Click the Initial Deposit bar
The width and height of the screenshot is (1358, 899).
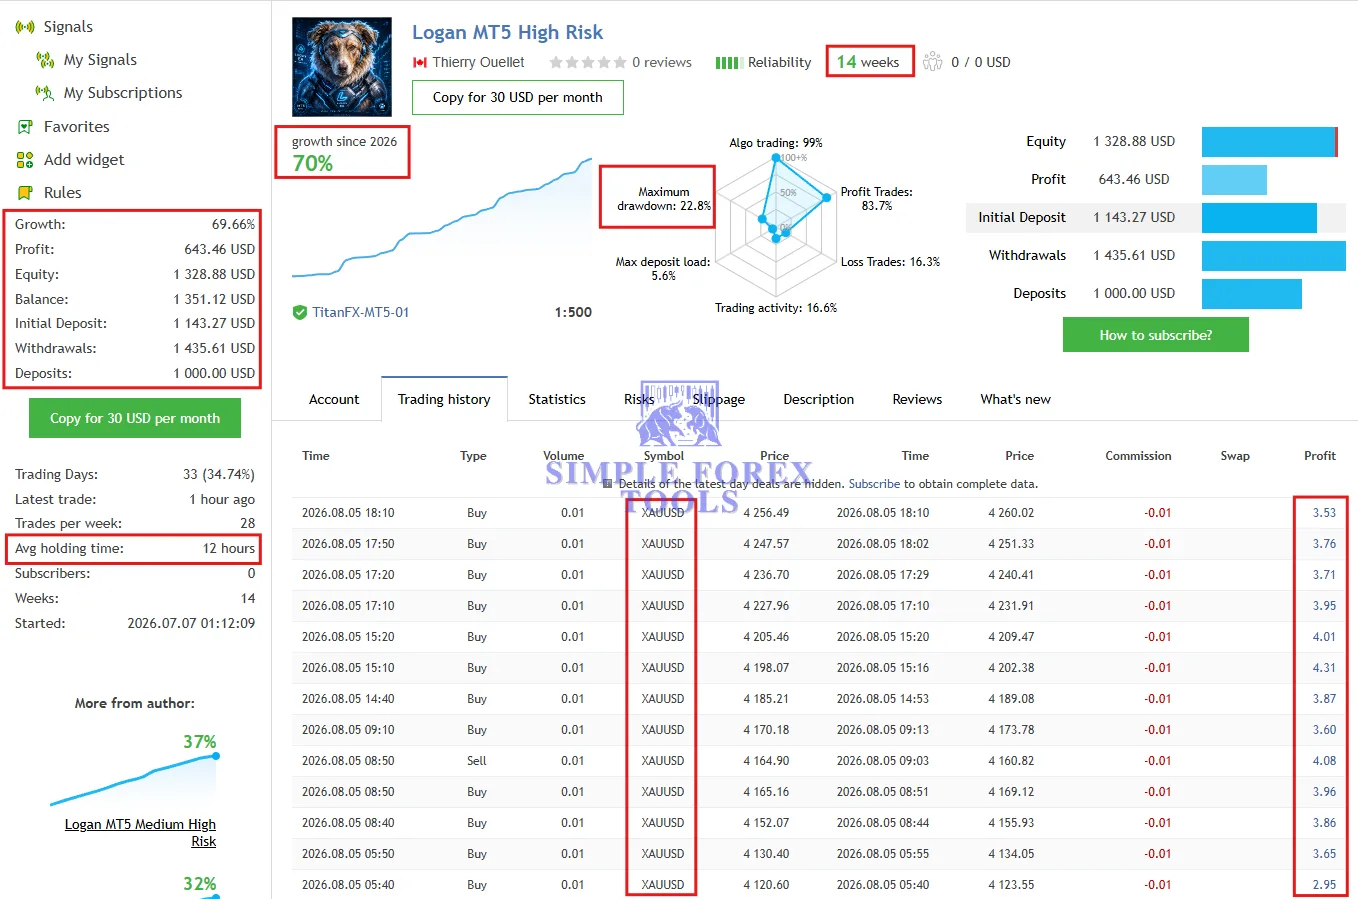click(1259, 218)
